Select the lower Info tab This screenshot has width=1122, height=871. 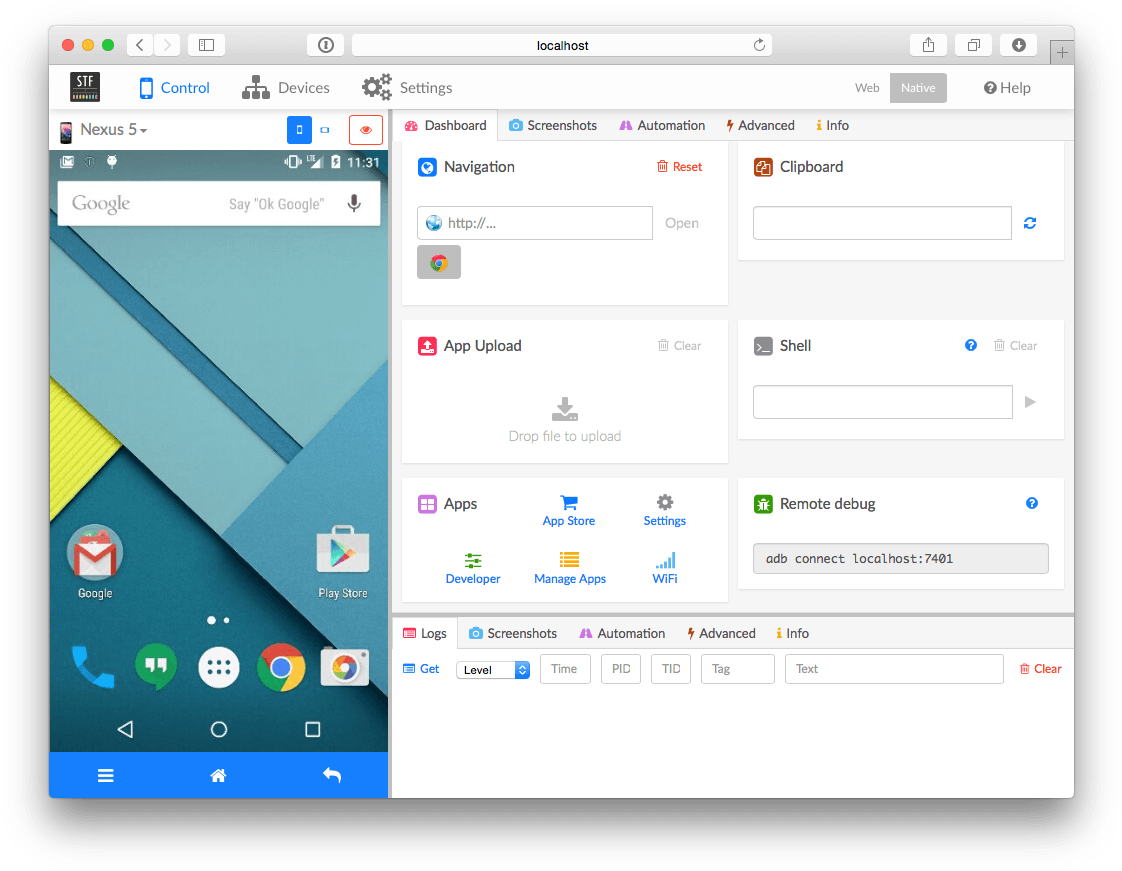[x=792, y=633]
